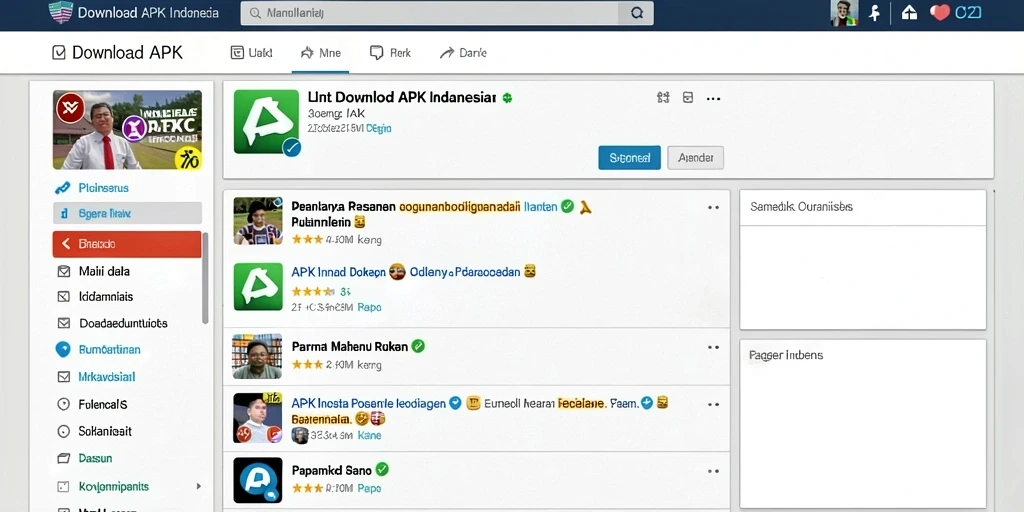Open the home icon in top bar
Image resolution: width=1024 pixels, height=512 pixels.
909,12
